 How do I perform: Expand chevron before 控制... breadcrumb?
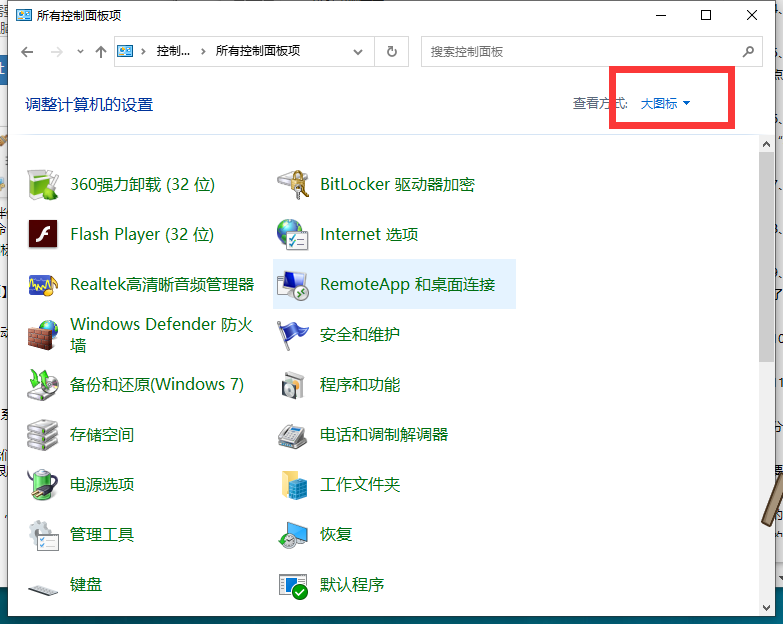(x=143, y=51)
